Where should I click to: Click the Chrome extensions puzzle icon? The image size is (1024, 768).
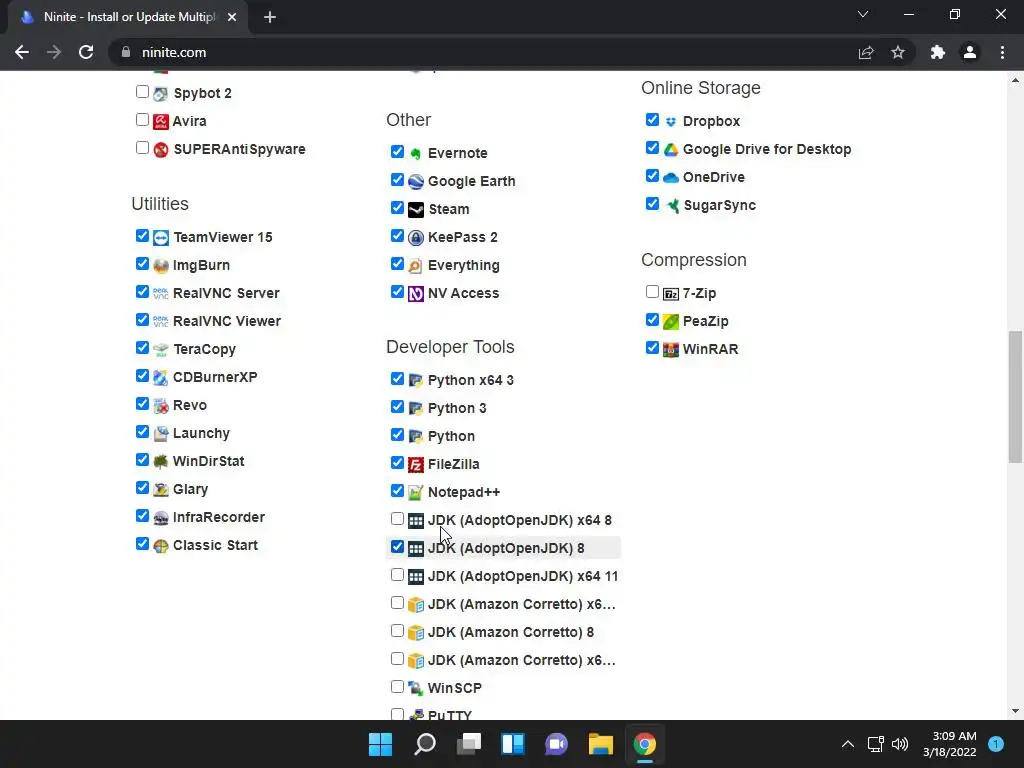pyautogui.click(x=938, y=52)
